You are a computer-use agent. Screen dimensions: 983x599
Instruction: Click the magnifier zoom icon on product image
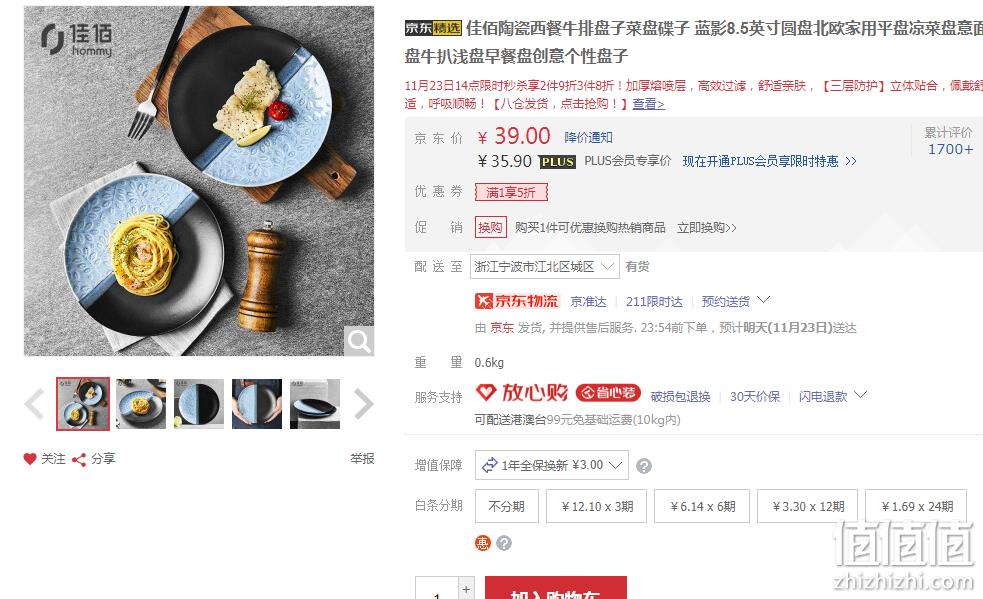(359, 341)
